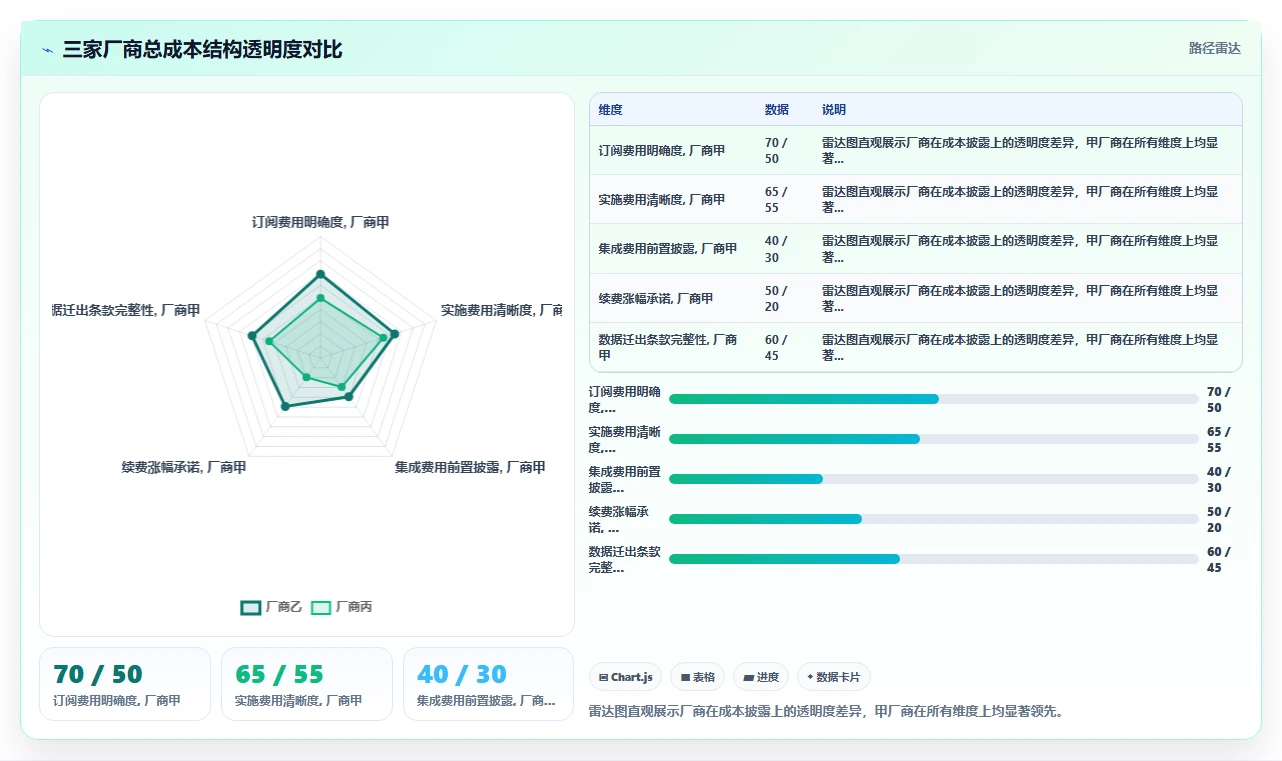Select table row 订阅费用明确度, 厂商甲
Viewport: 1282px width, 761px height.
click(x=916, y=150)
